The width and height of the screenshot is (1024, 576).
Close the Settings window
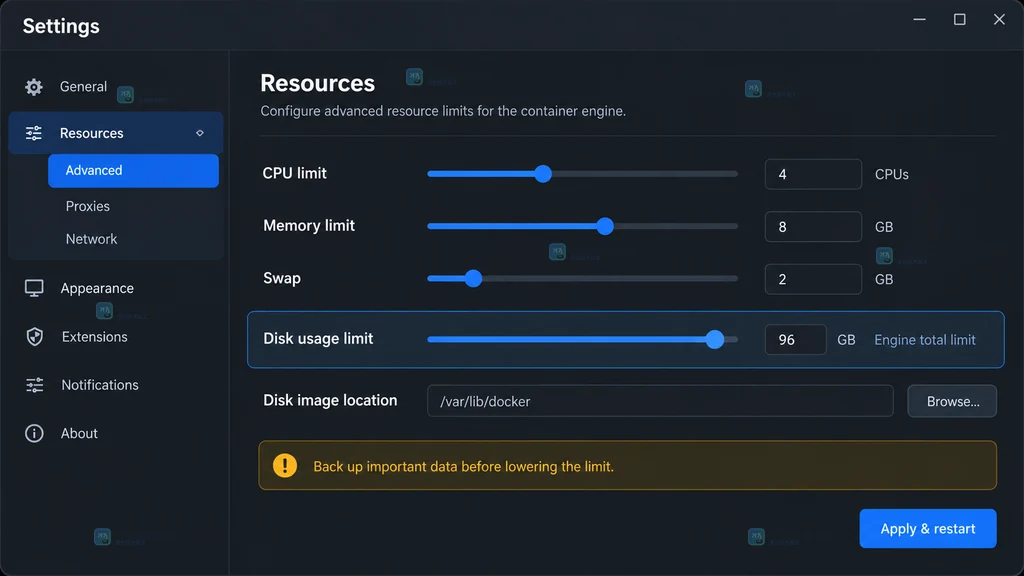(x=999, y=20)
